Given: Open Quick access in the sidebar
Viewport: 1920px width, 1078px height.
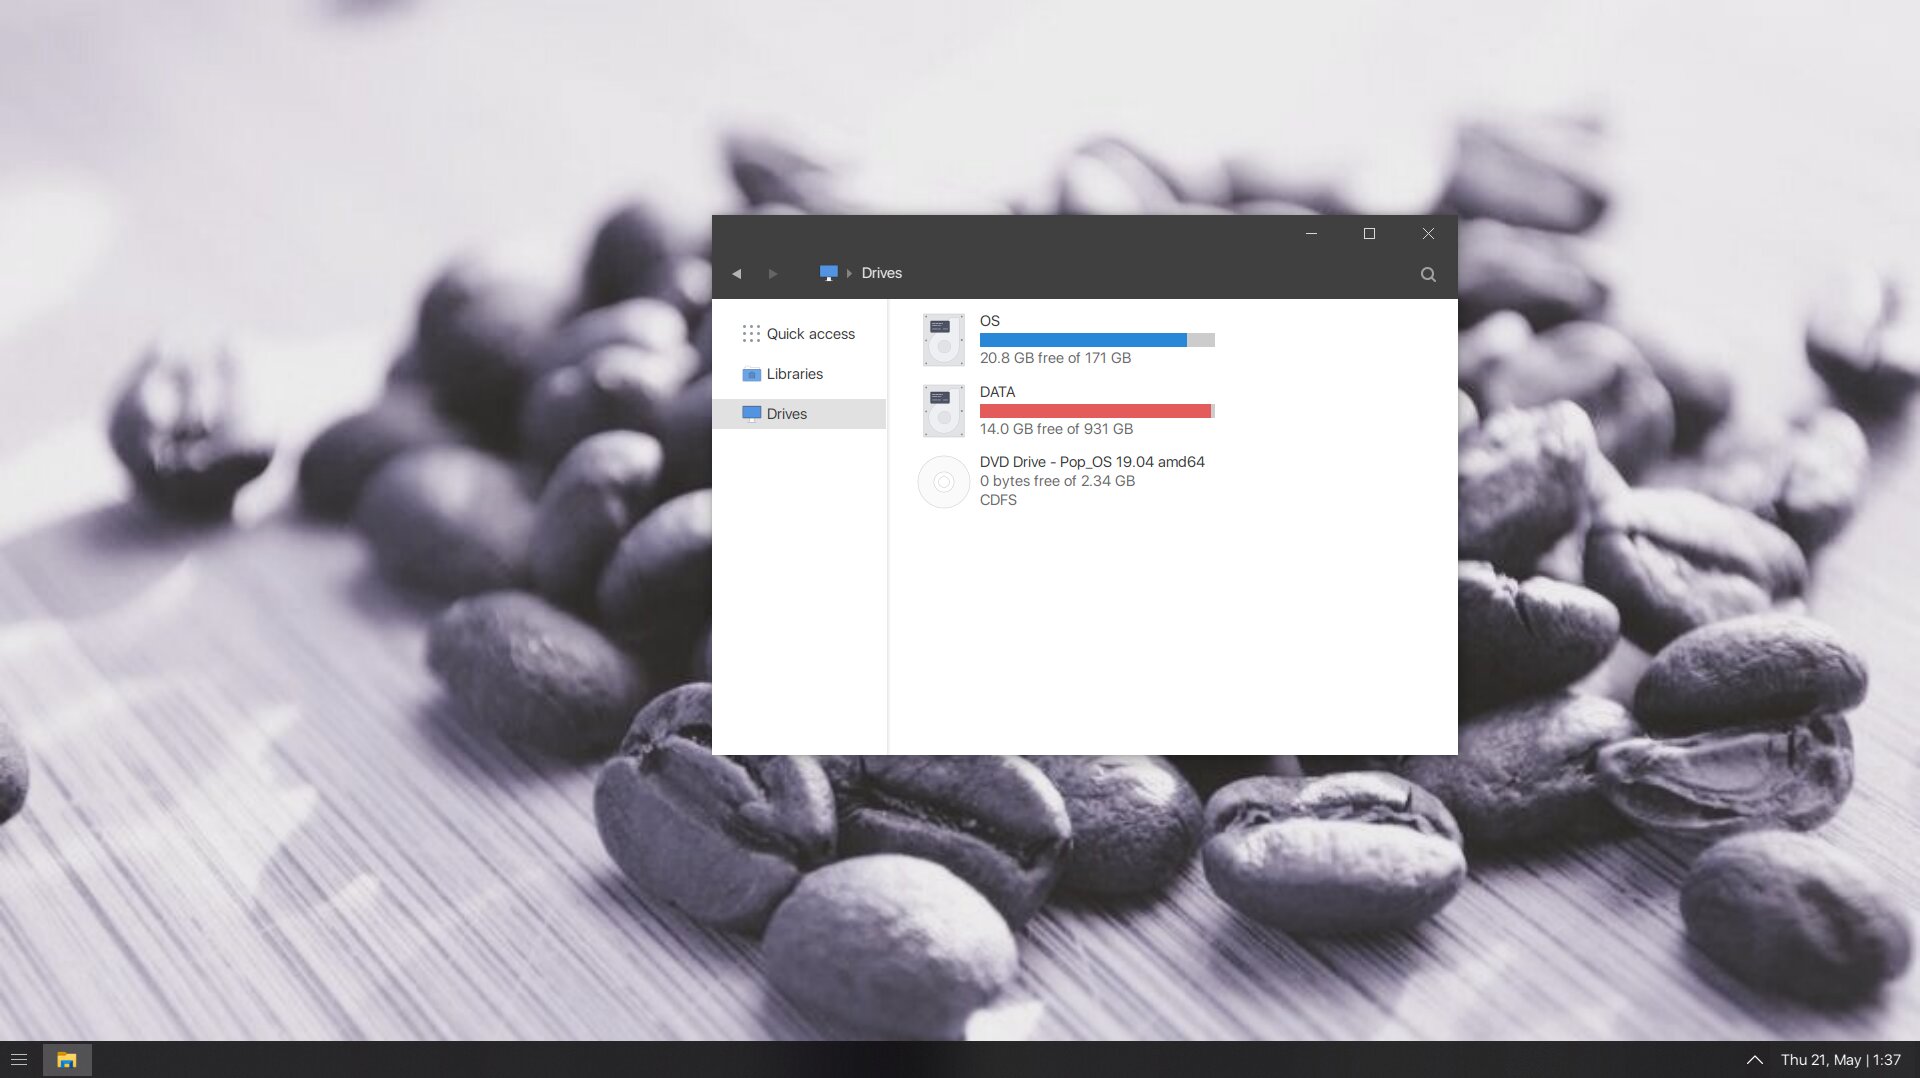Looking at the screenshot, I should [x=799, y=334].
